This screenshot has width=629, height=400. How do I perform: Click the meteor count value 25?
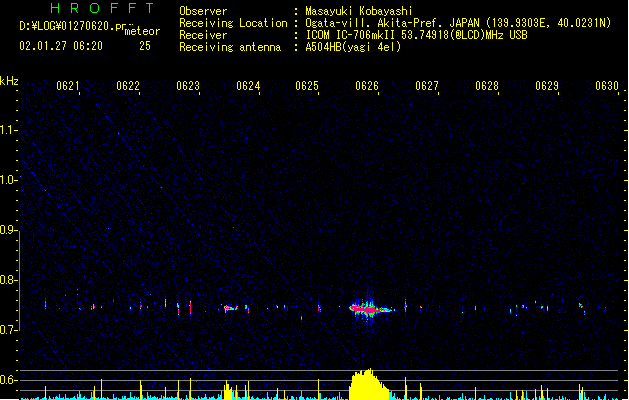145,46
